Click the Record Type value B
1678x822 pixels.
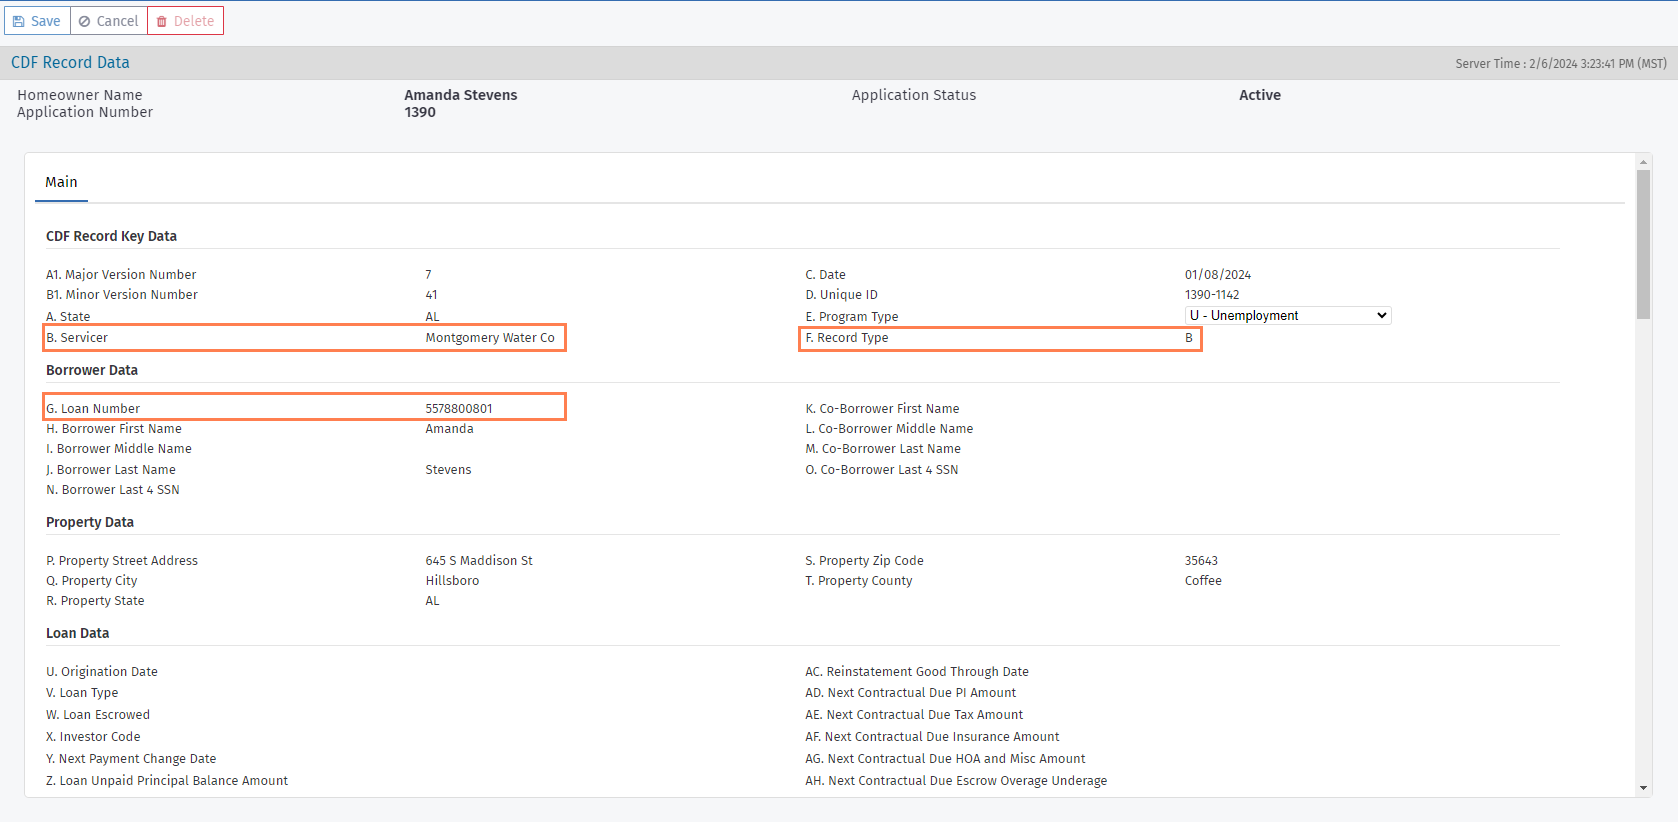[1188, 338]
